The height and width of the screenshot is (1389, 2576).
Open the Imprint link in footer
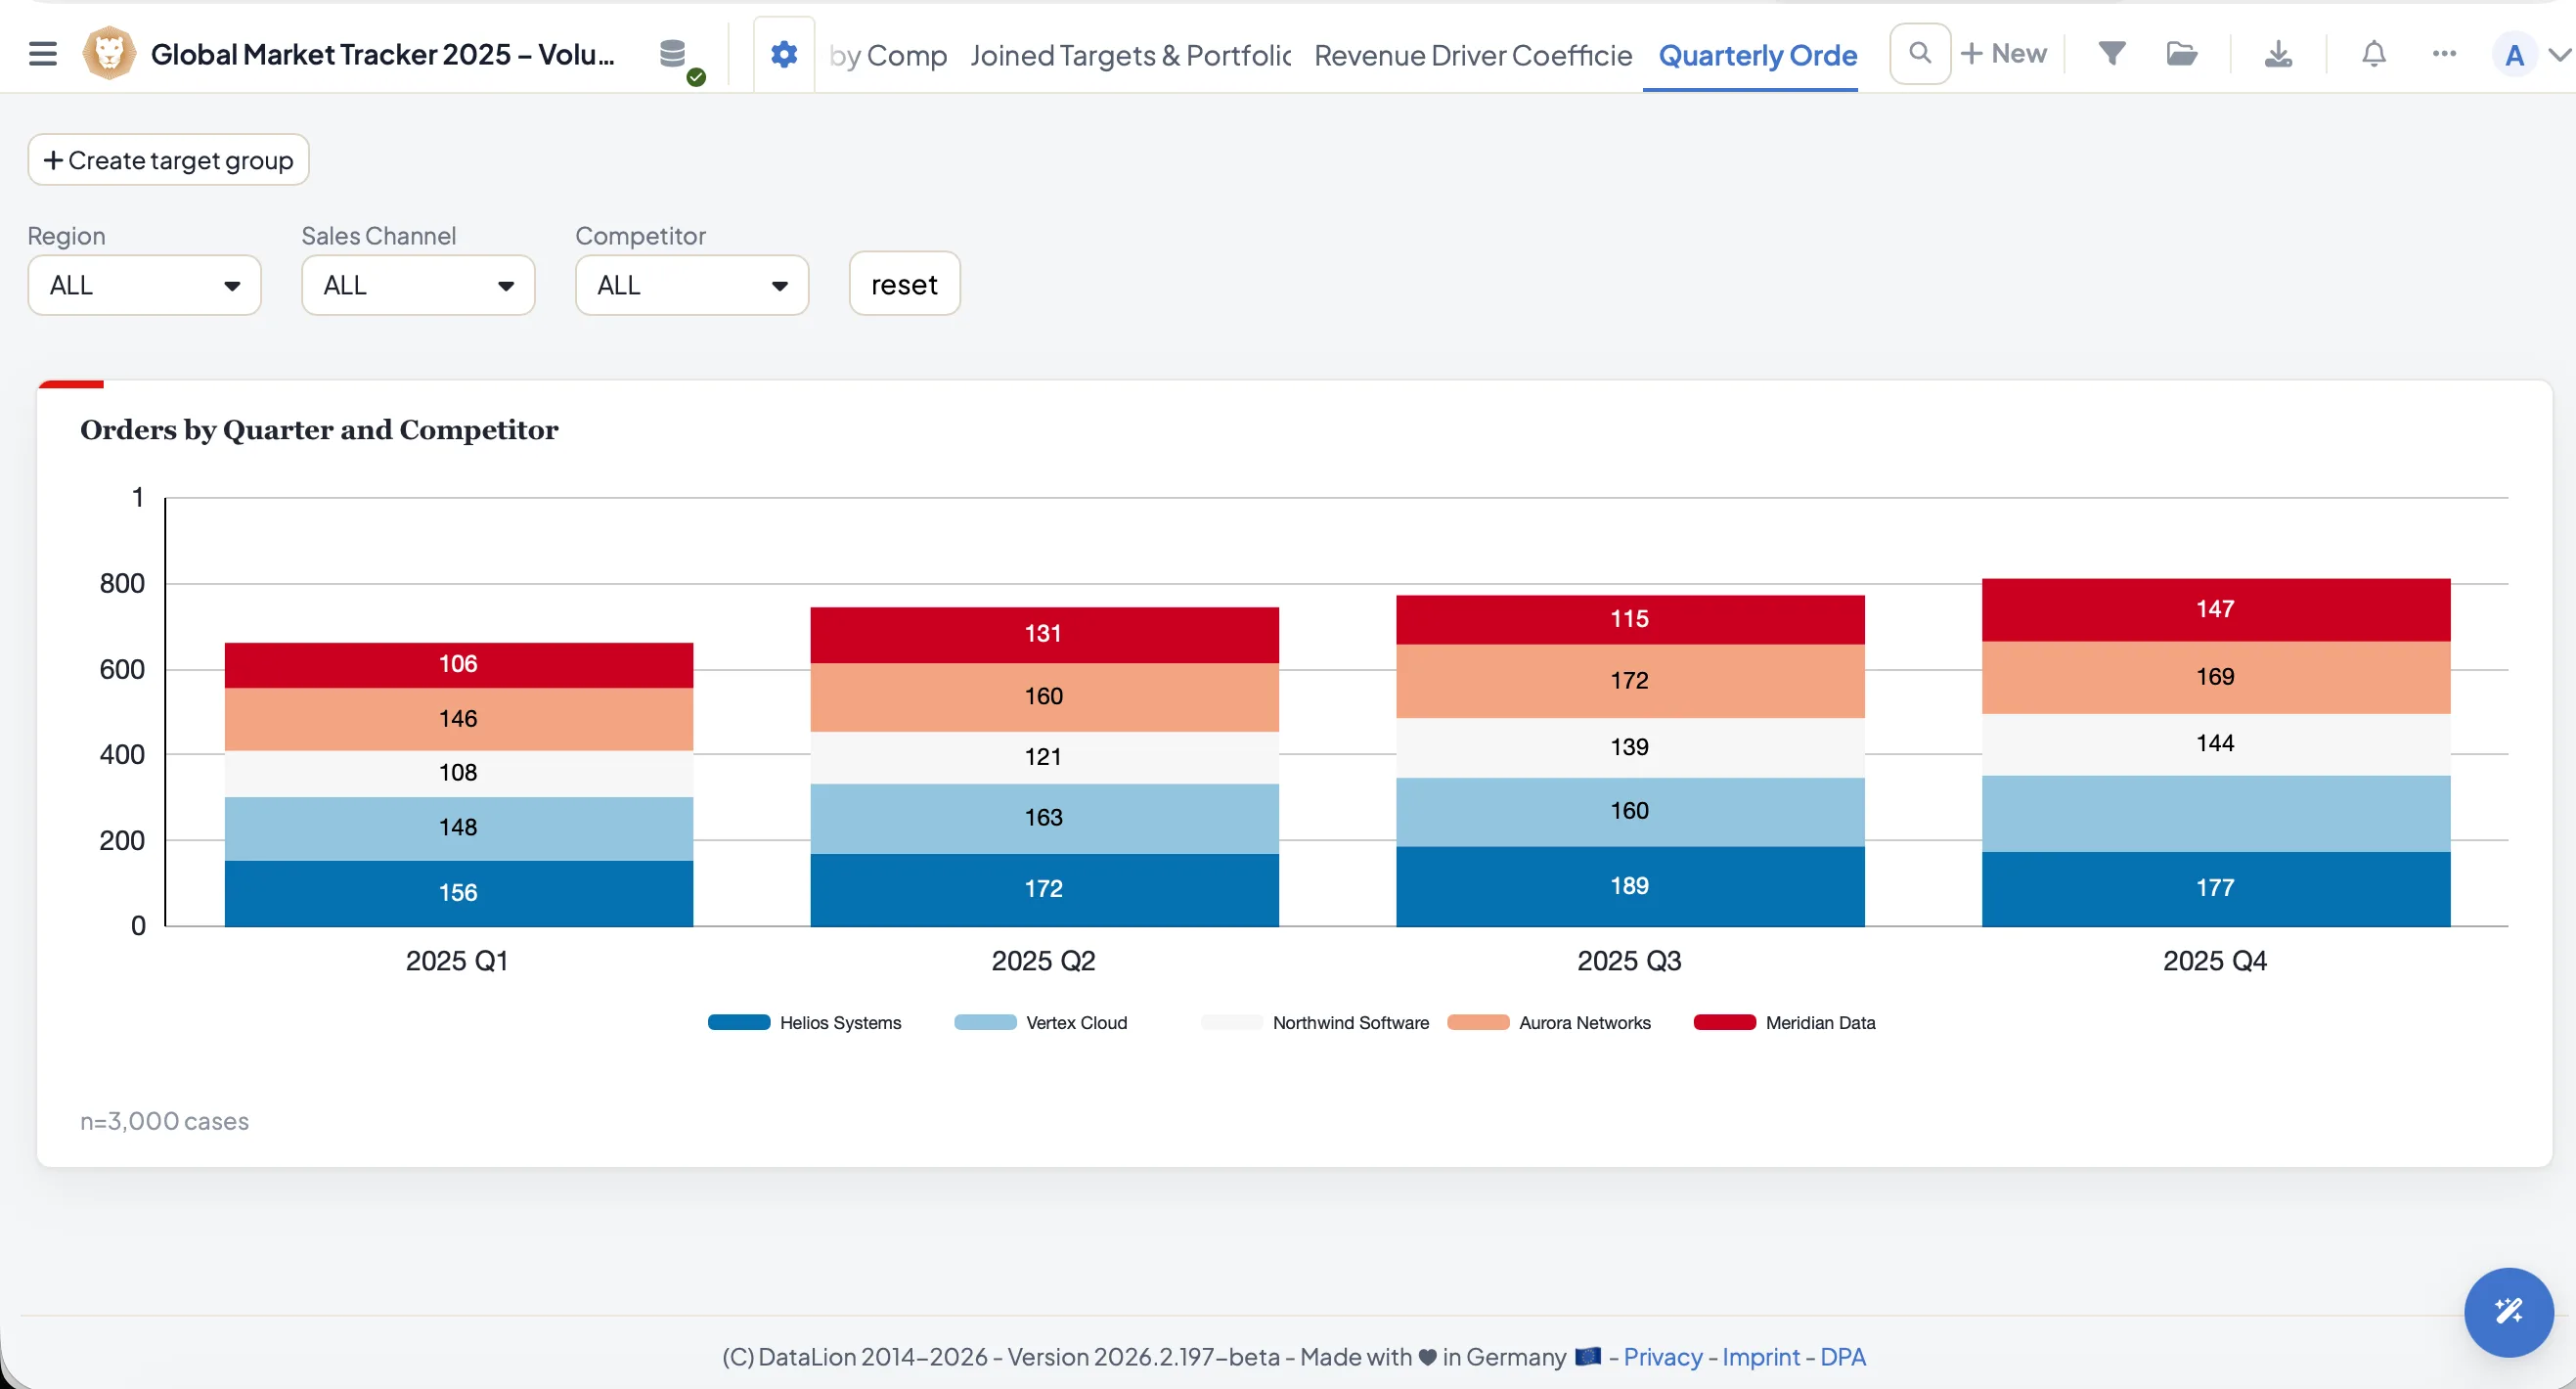1760,1357
